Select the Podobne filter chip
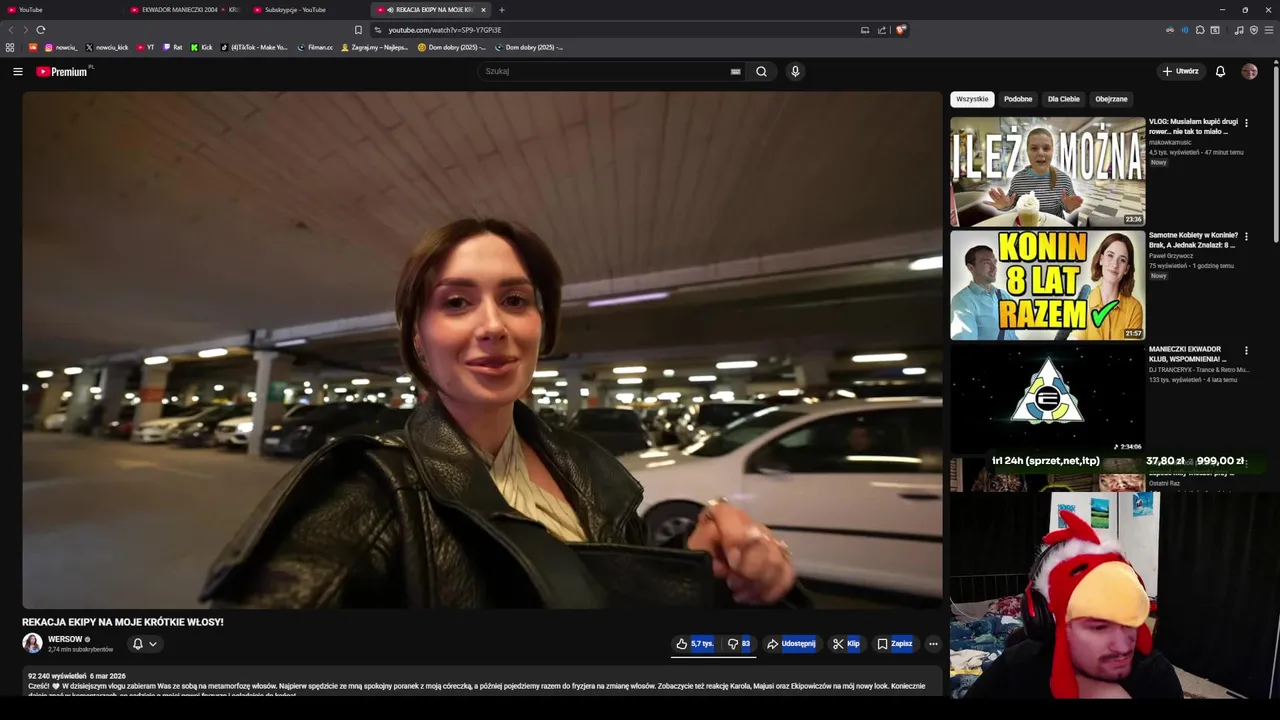Image resolution: width=1280 pixels, height=720 pixels. [x=1018, y=99]
